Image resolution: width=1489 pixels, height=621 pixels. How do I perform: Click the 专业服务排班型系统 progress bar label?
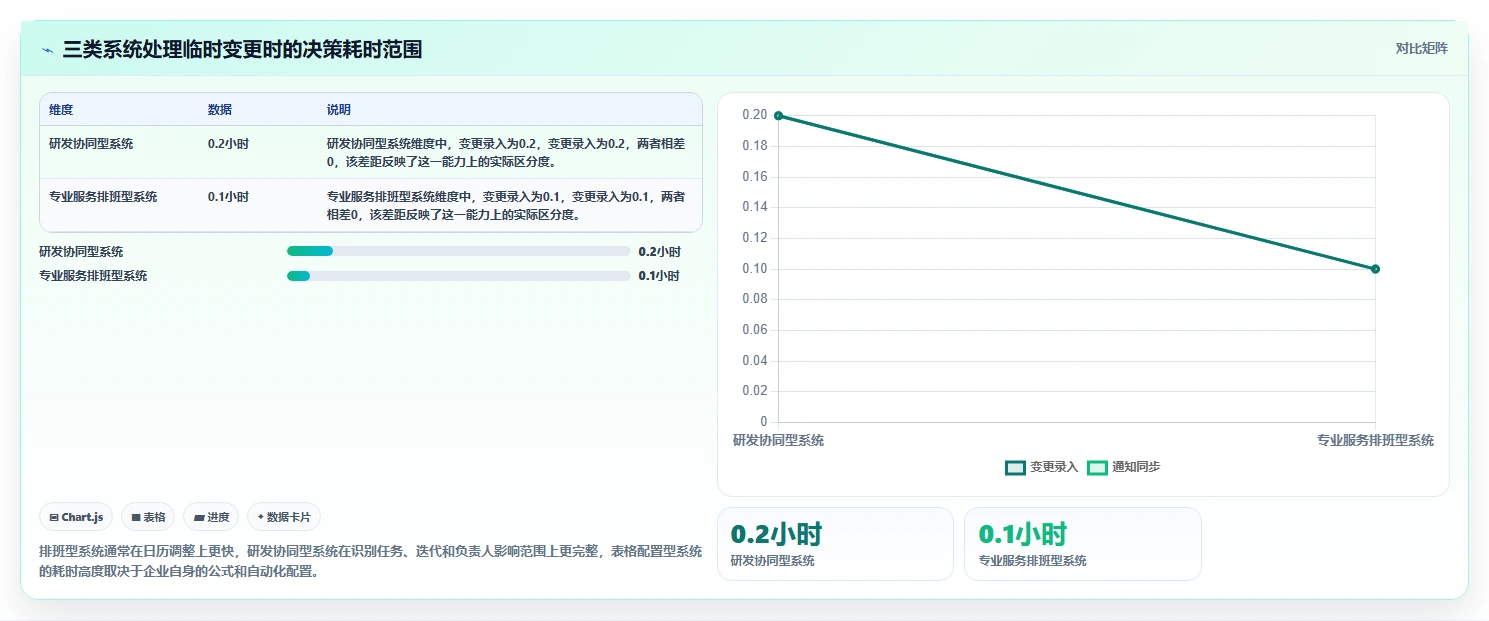[x=93, y=276]
